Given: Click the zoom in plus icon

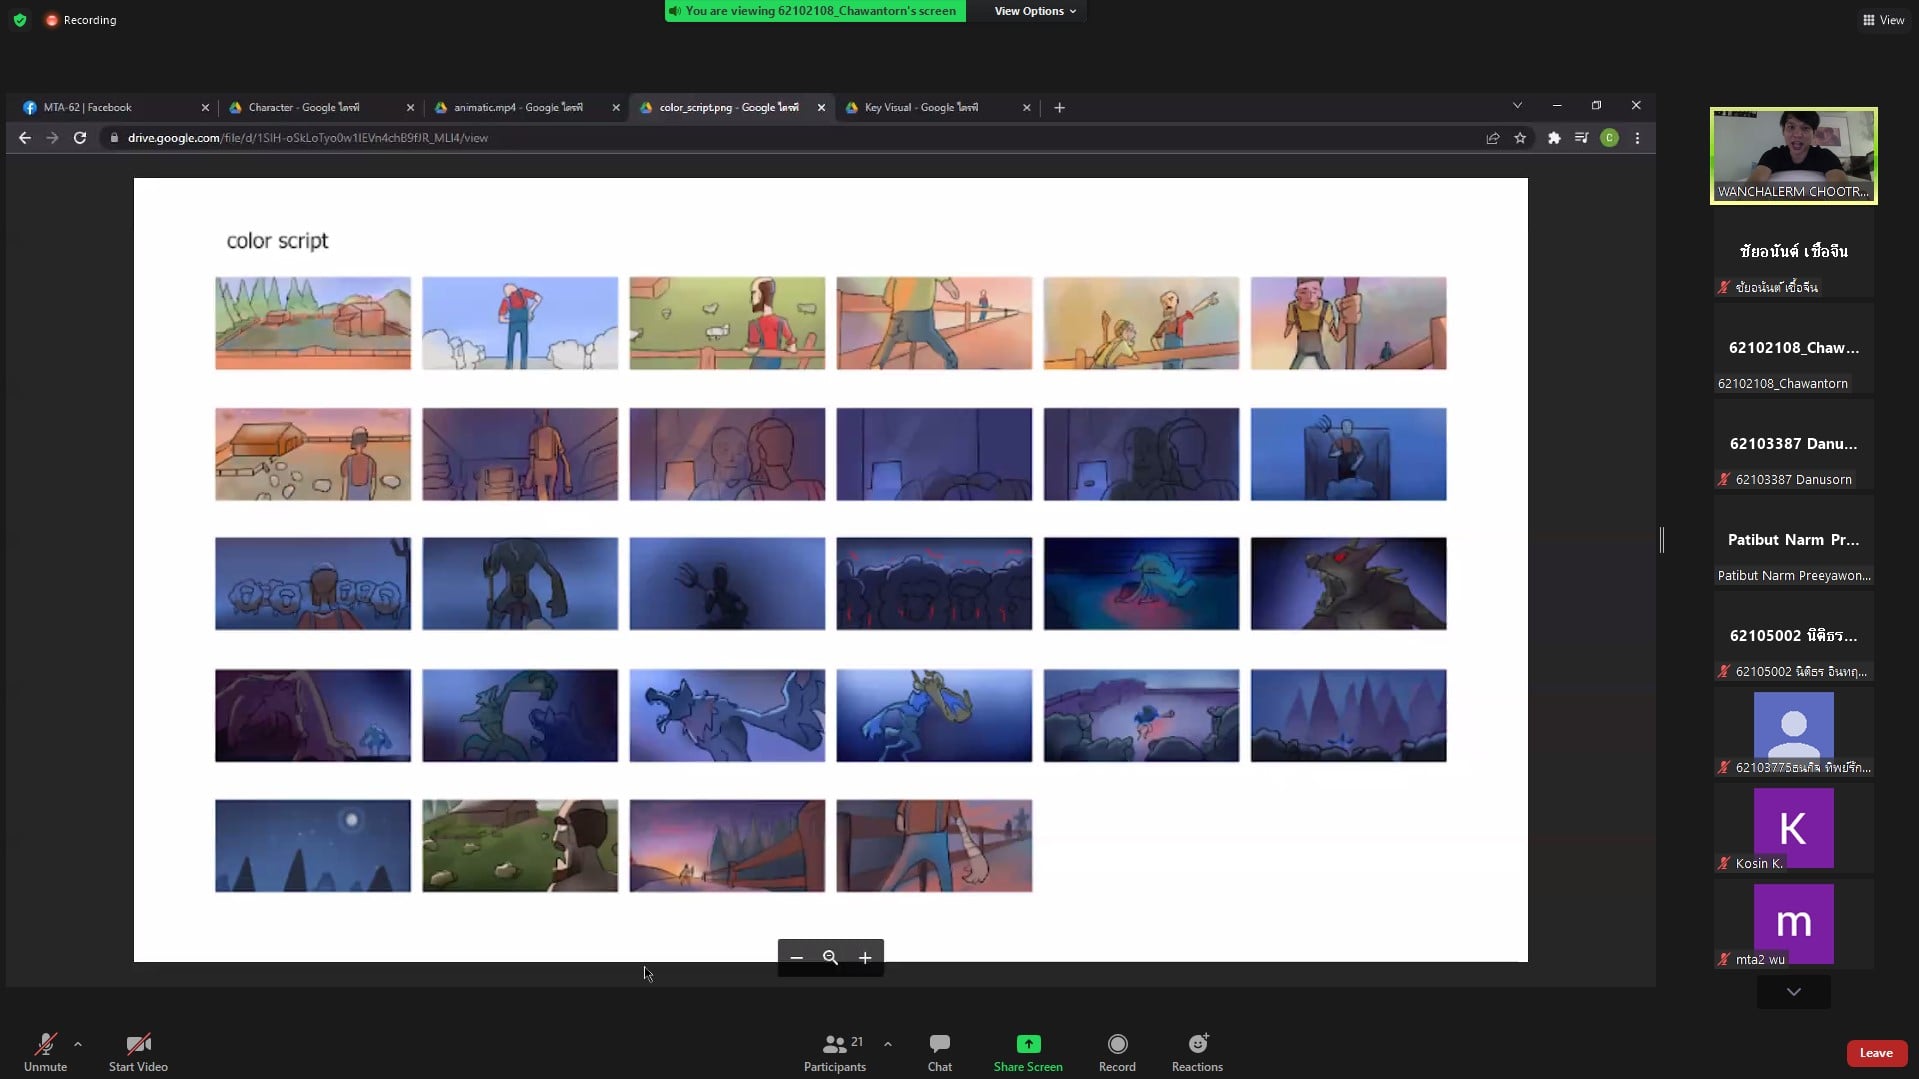Looking at the screenshot, I should tap(865, 958).
